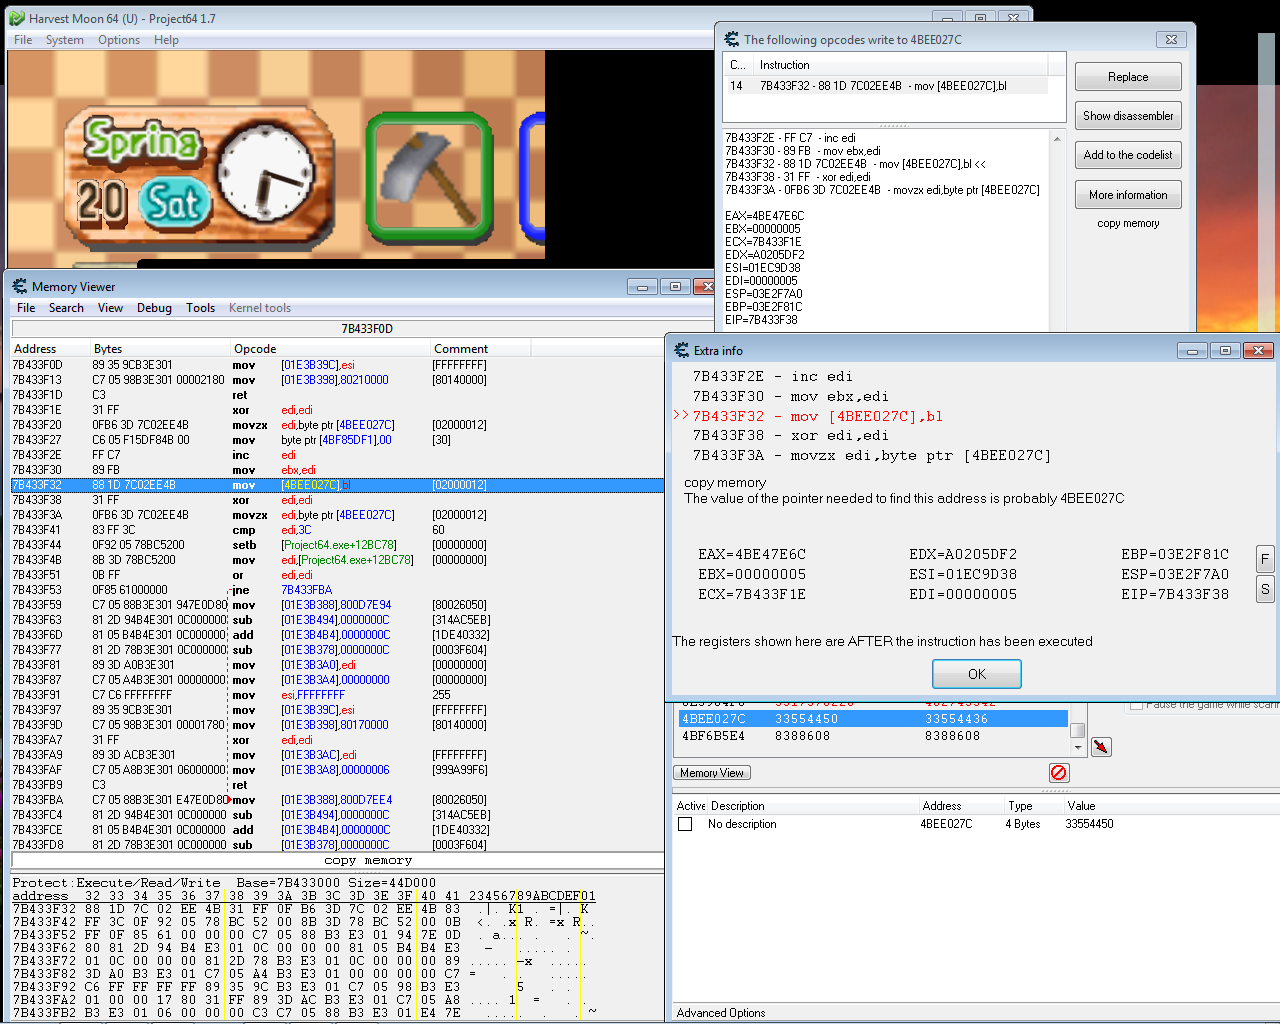Click the red arrow add-to-address-list icon
Viewport: 1280px width, 1024px height.
[x=1101, y=747]
